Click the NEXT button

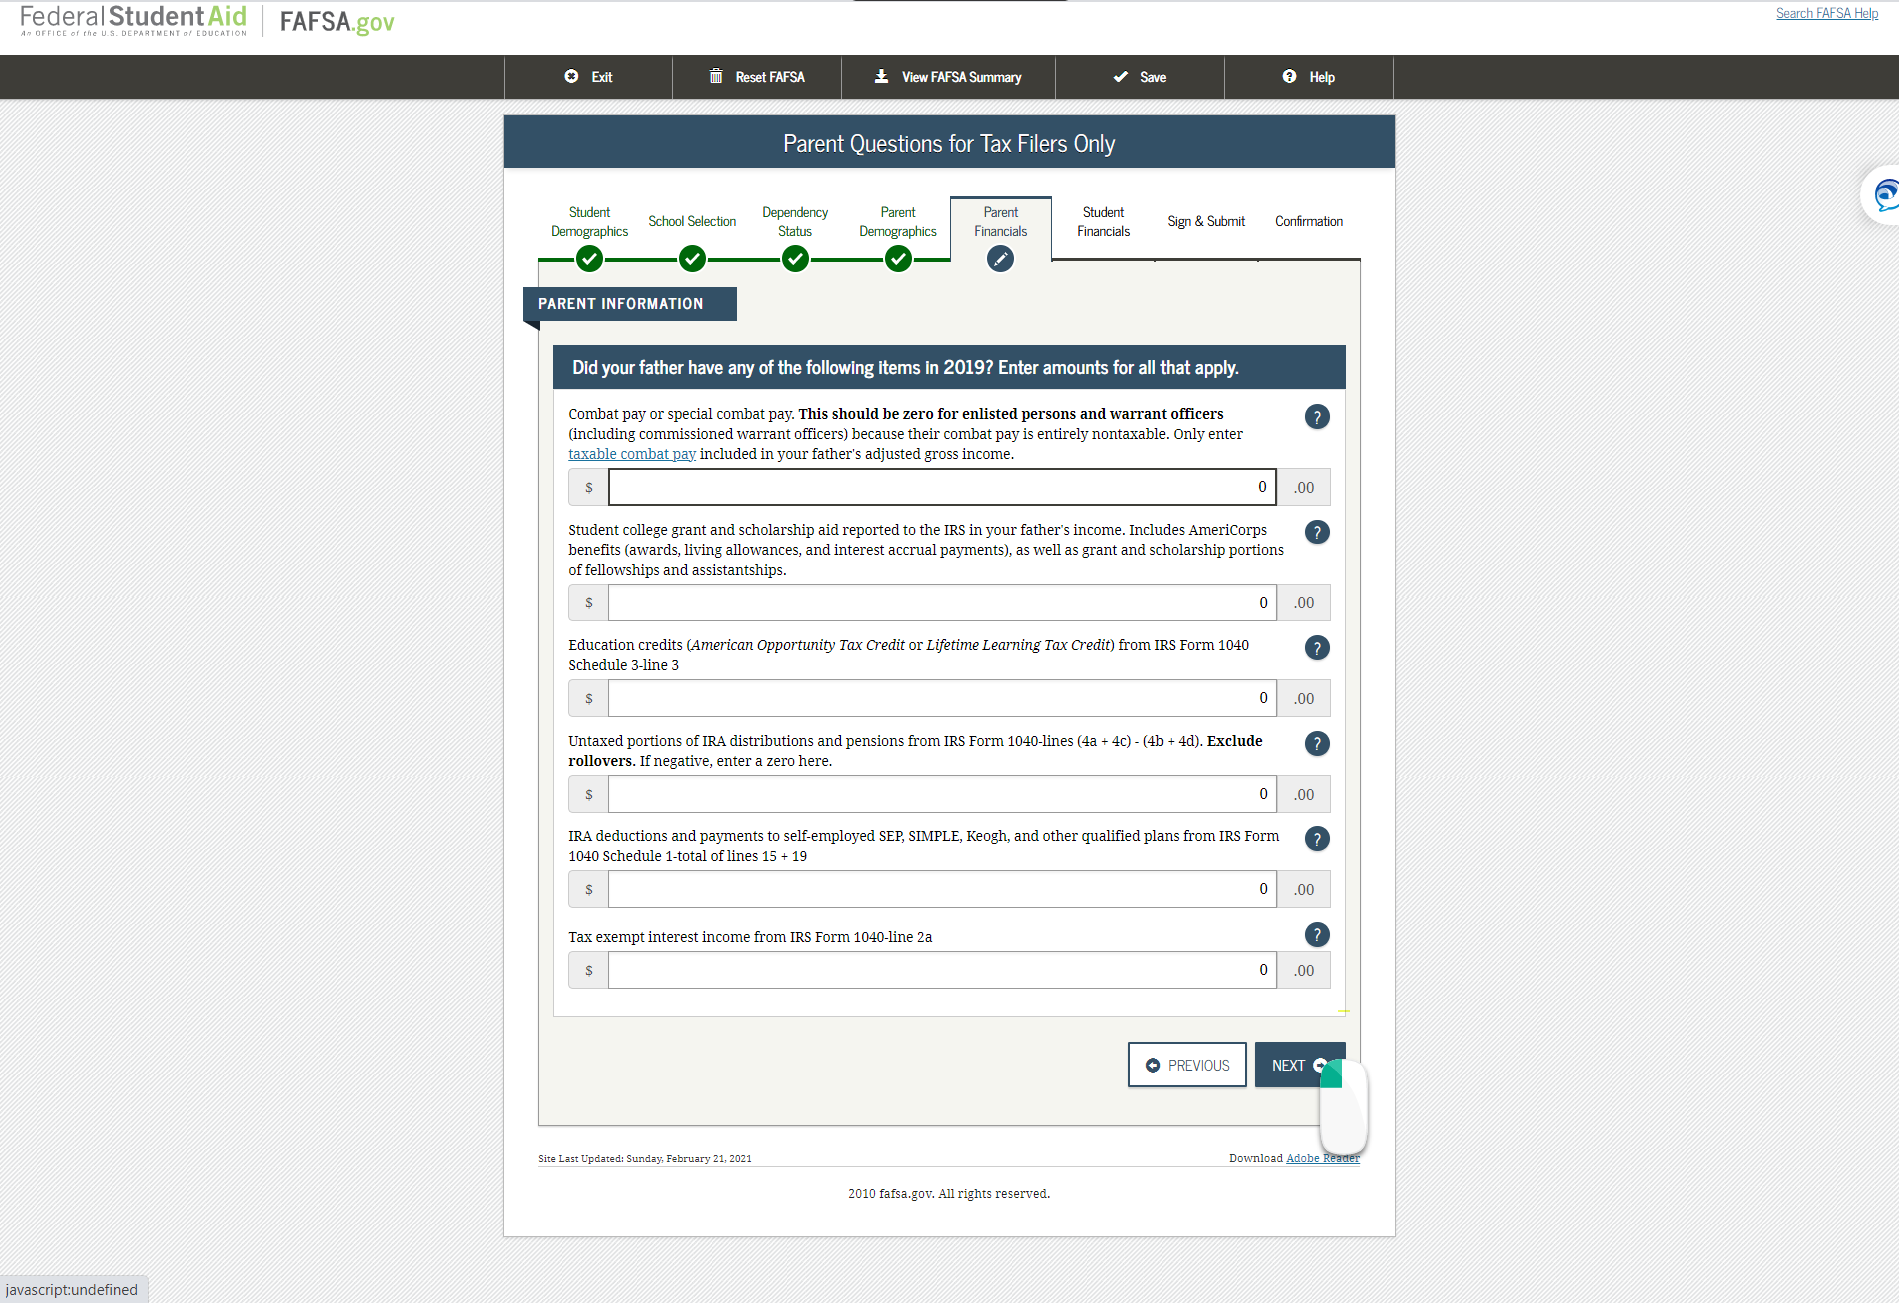(x=1295, y=1064)
